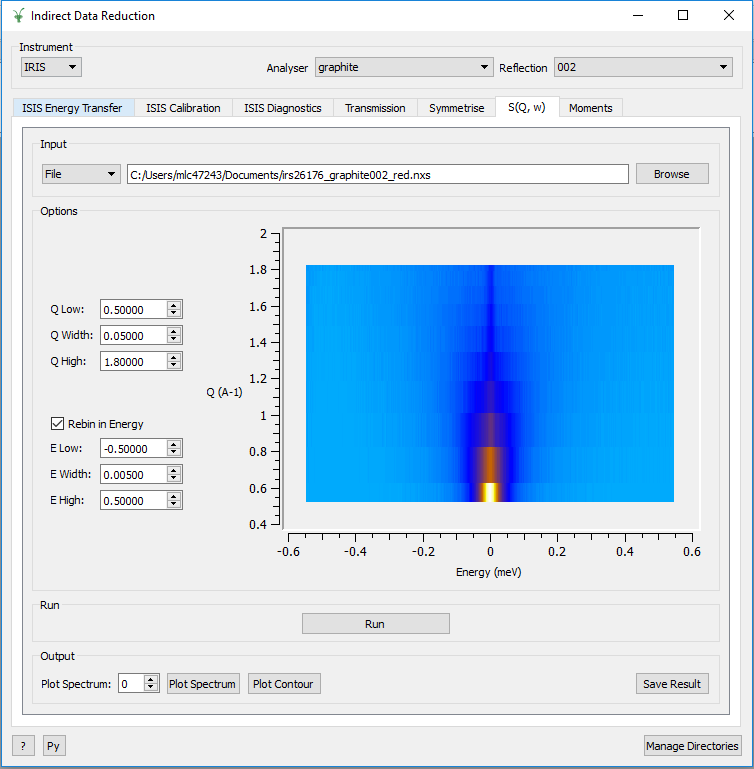
Task: Open Manage Directories
Action: 692,746
